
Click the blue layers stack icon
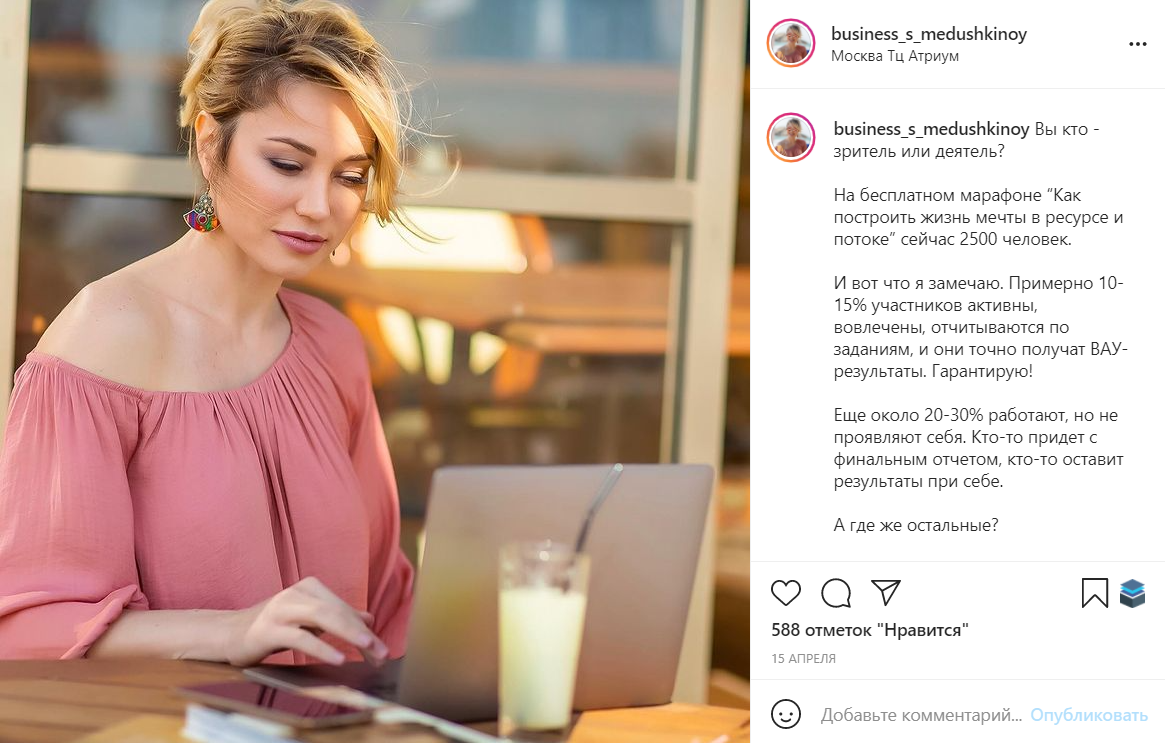(1132, 593)
